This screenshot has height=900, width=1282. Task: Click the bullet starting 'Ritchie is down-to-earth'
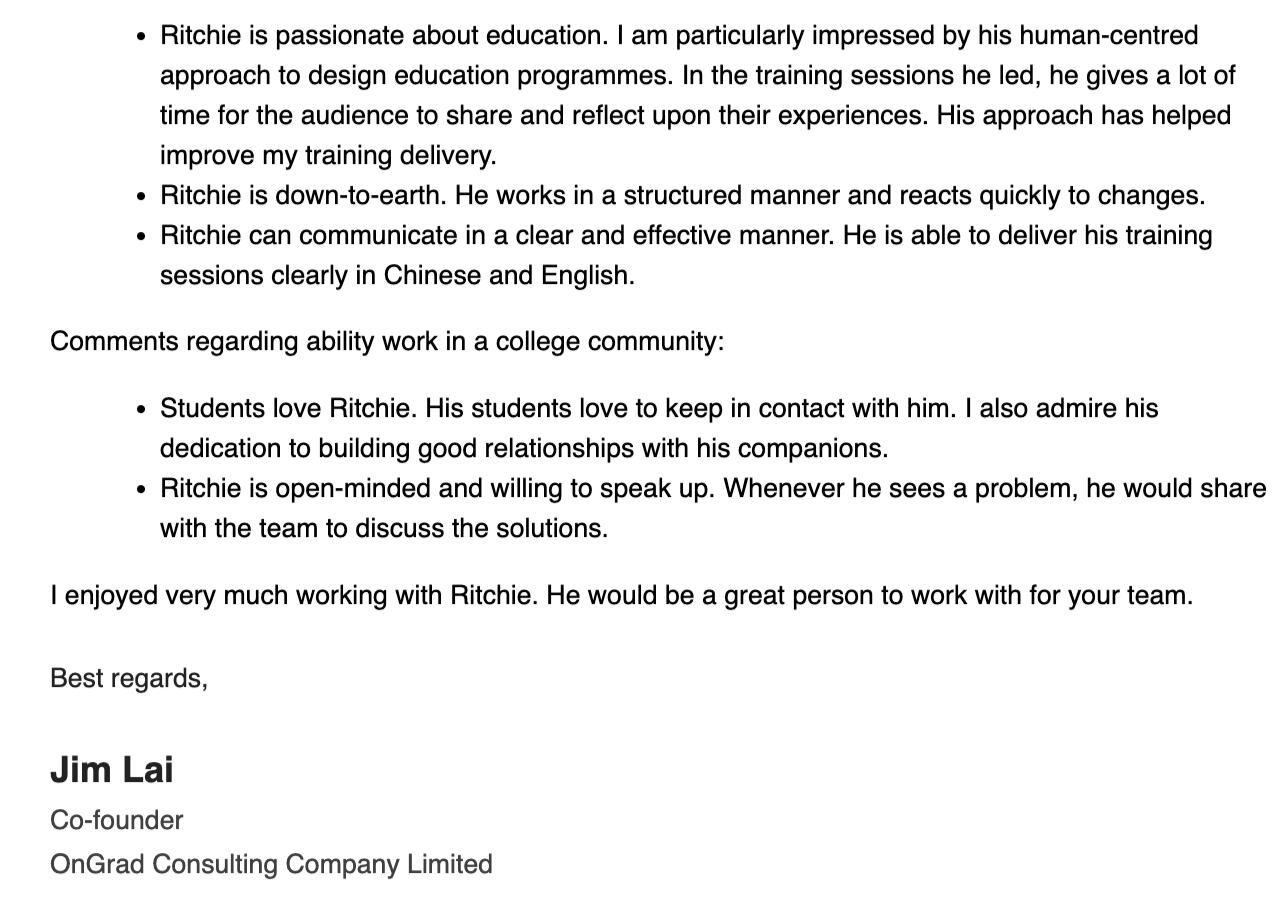[x=683, y=195]
